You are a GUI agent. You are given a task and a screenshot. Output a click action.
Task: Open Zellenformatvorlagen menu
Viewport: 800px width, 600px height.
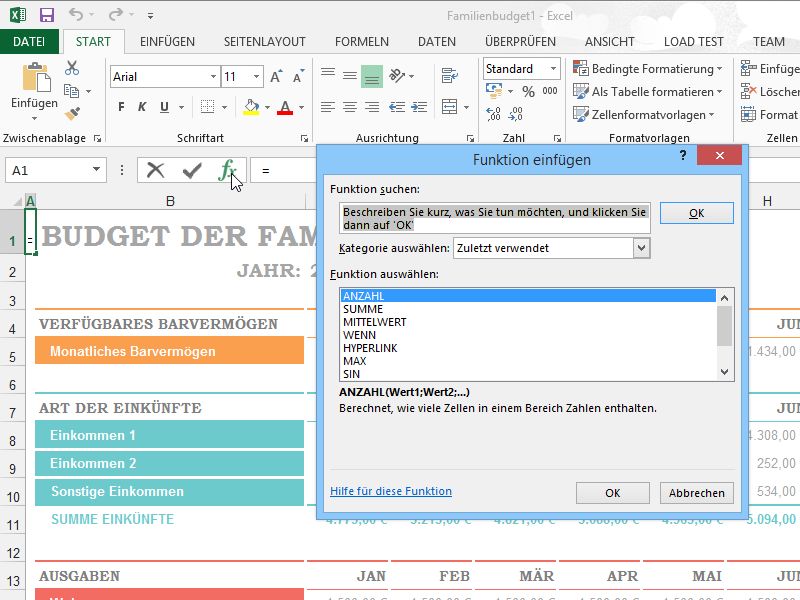[x=643, y=115]
